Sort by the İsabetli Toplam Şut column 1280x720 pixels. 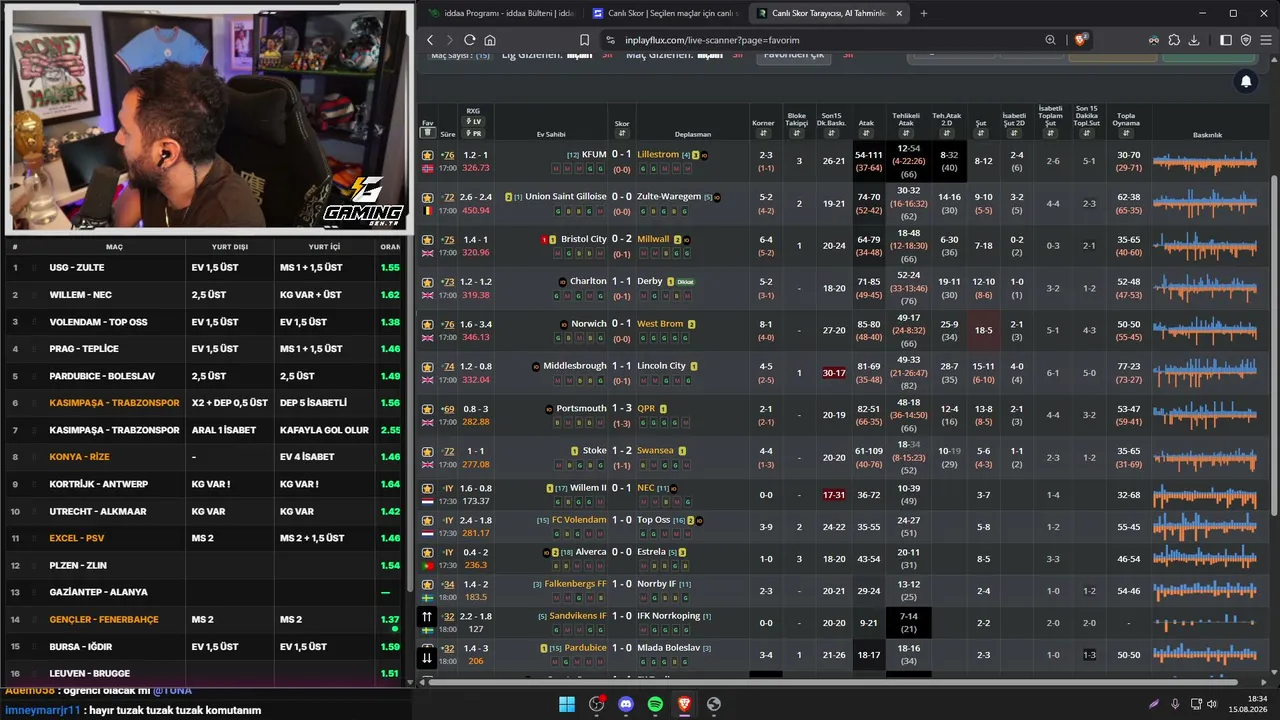(1051, 134)
